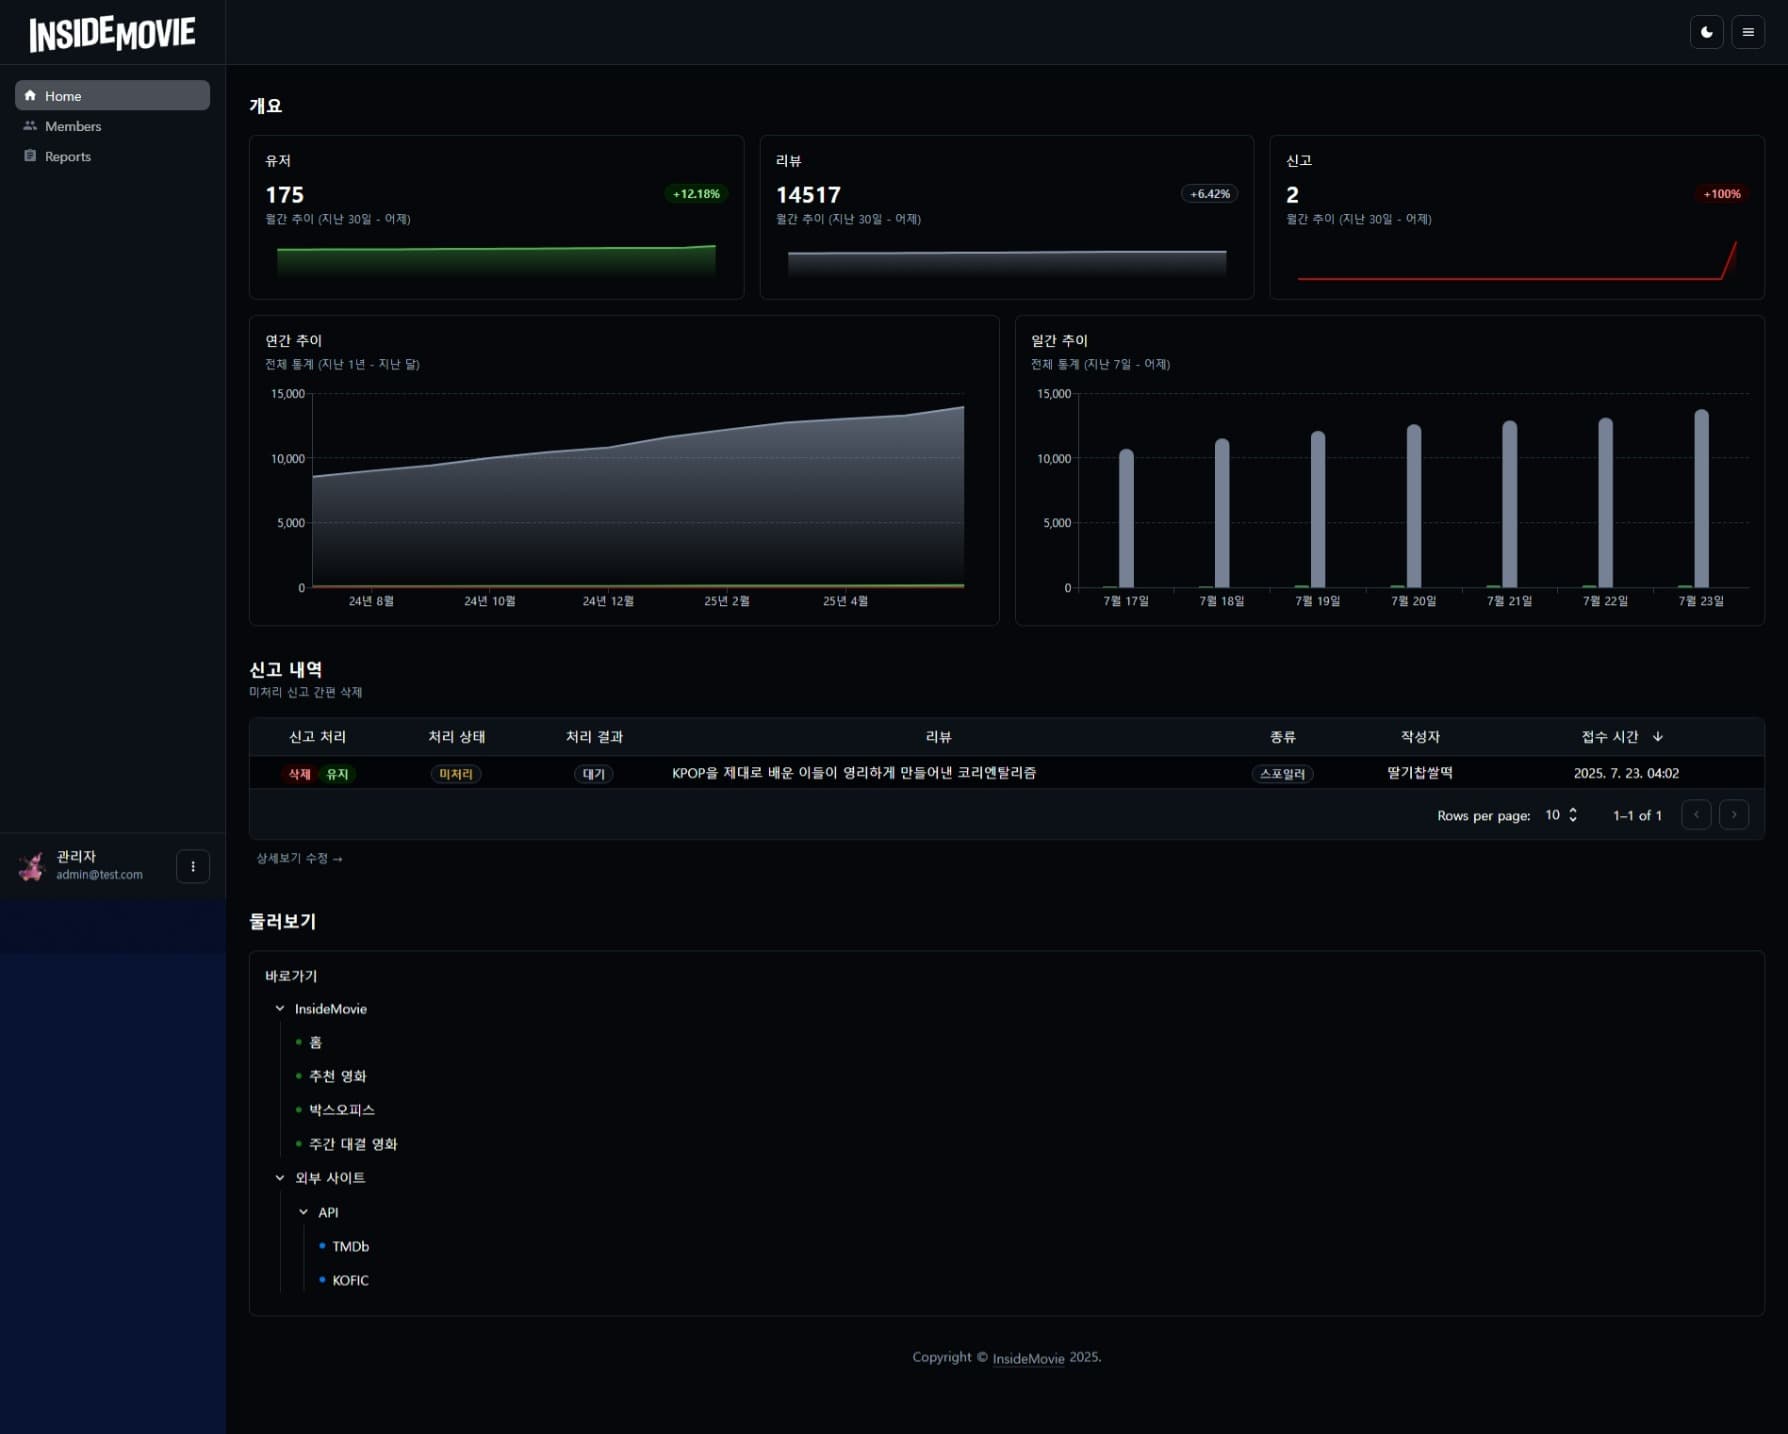Screen dimensions: 1788x1434
Task: Toggle dark mode with the moon icon
Action: click(x=1706, y=32)
